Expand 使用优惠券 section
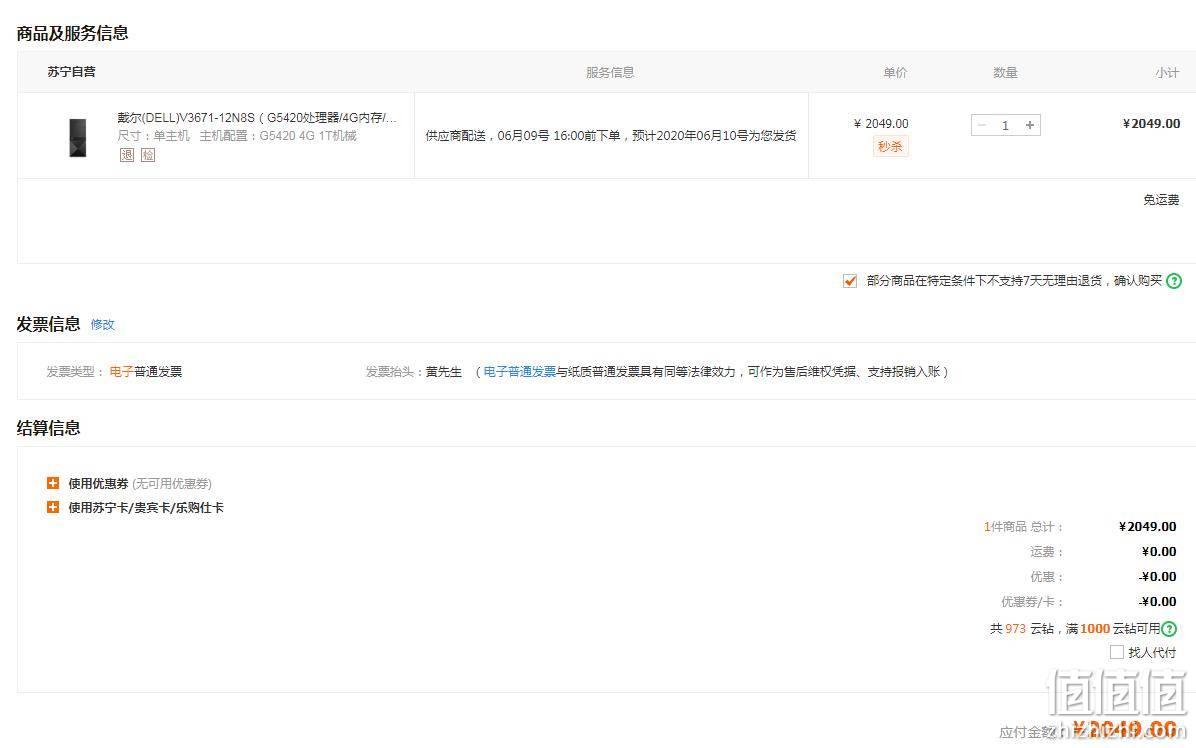Screen dimensions: 1196x748 click(53, 483)
